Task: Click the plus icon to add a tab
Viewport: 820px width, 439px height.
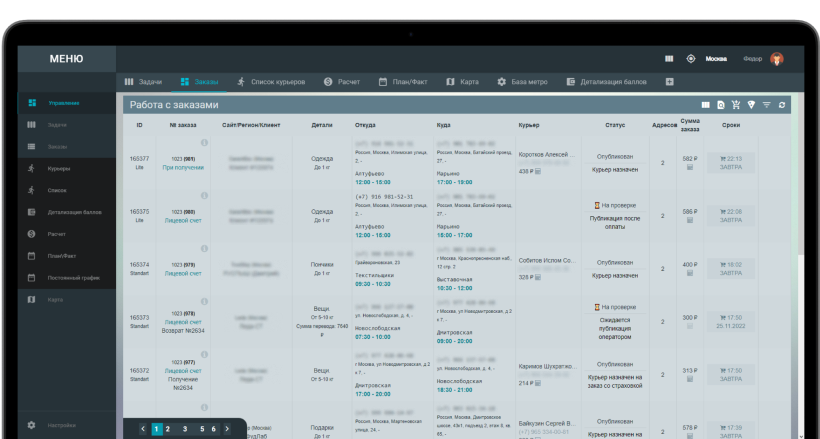Action: (669, 82)
